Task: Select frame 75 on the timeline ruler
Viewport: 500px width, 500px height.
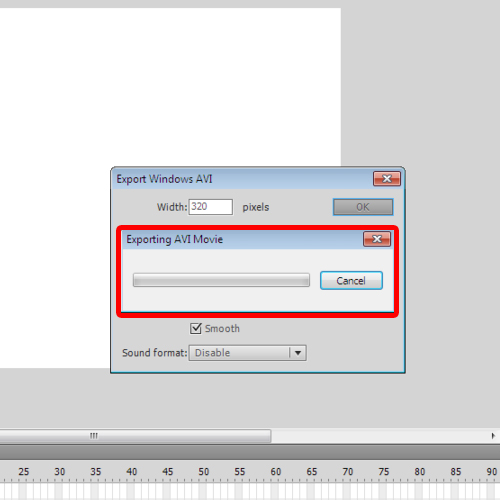Action: [x=383, y=472]
